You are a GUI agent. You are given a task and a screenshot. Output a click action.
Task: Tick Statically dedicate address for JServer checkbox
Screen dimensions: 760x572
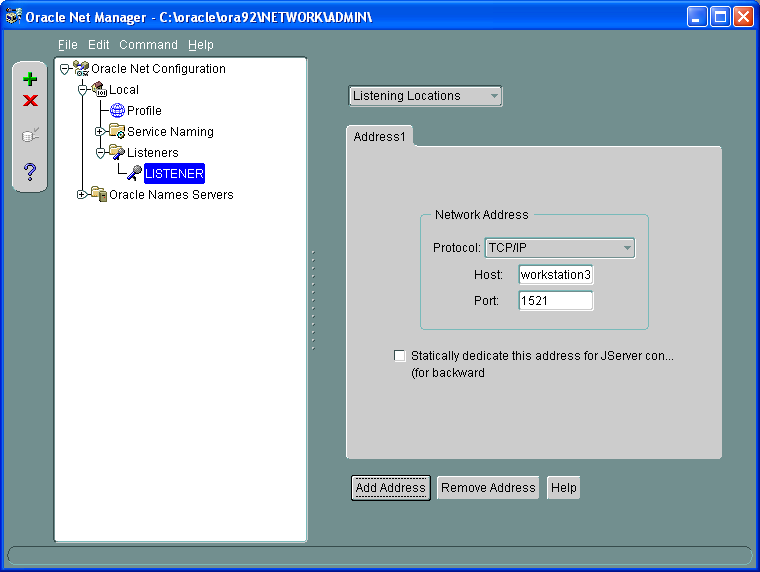coord(399,356)
